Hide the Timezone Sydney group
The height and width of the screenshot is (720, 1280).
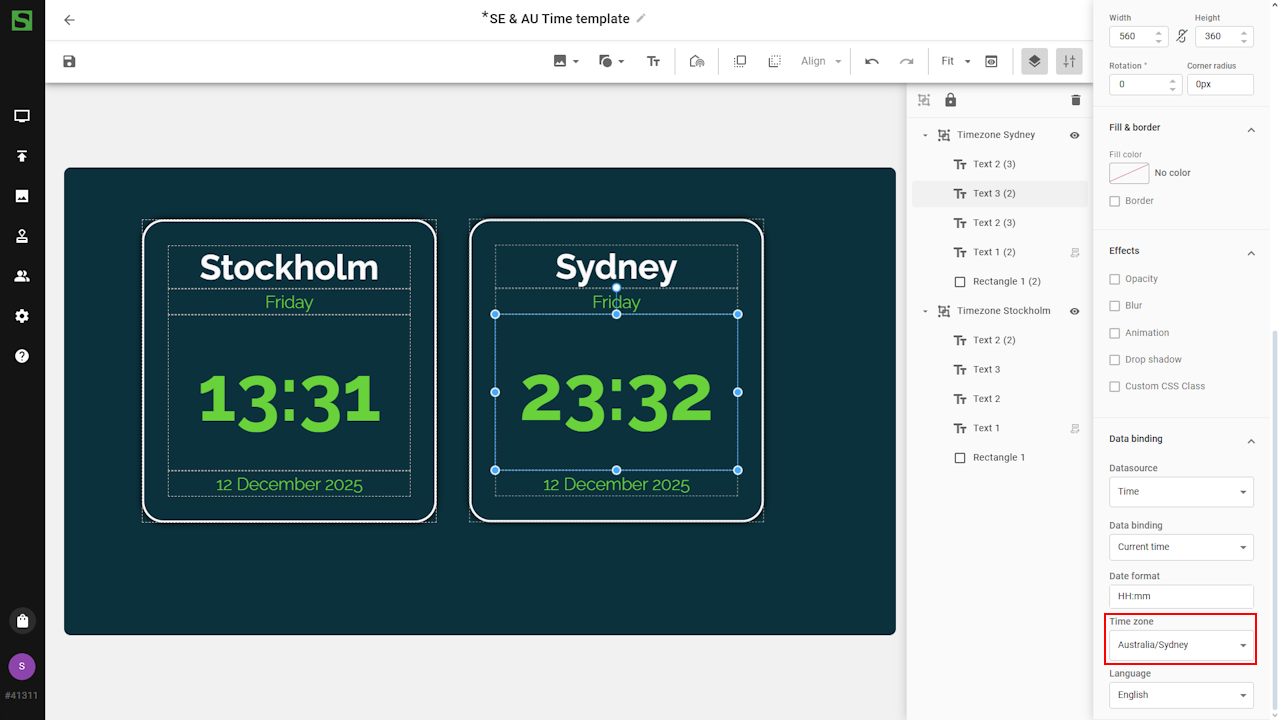tap(1075, 135)
